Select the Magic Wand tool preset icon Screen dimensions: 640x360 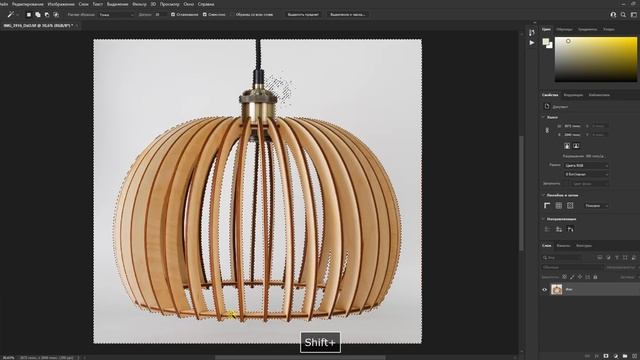click(11, 14)
